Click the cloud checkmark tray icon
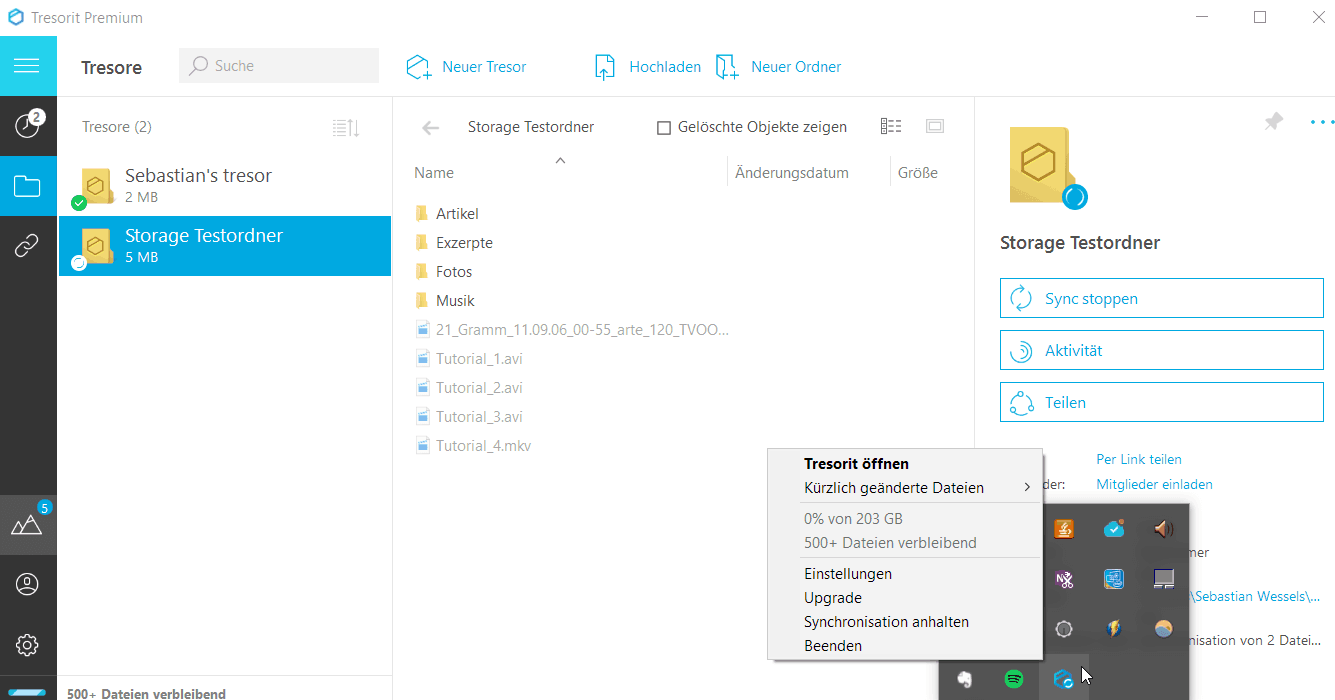Image resolution: width=1335 pixels, height=700 pixels. point(1114,529)
